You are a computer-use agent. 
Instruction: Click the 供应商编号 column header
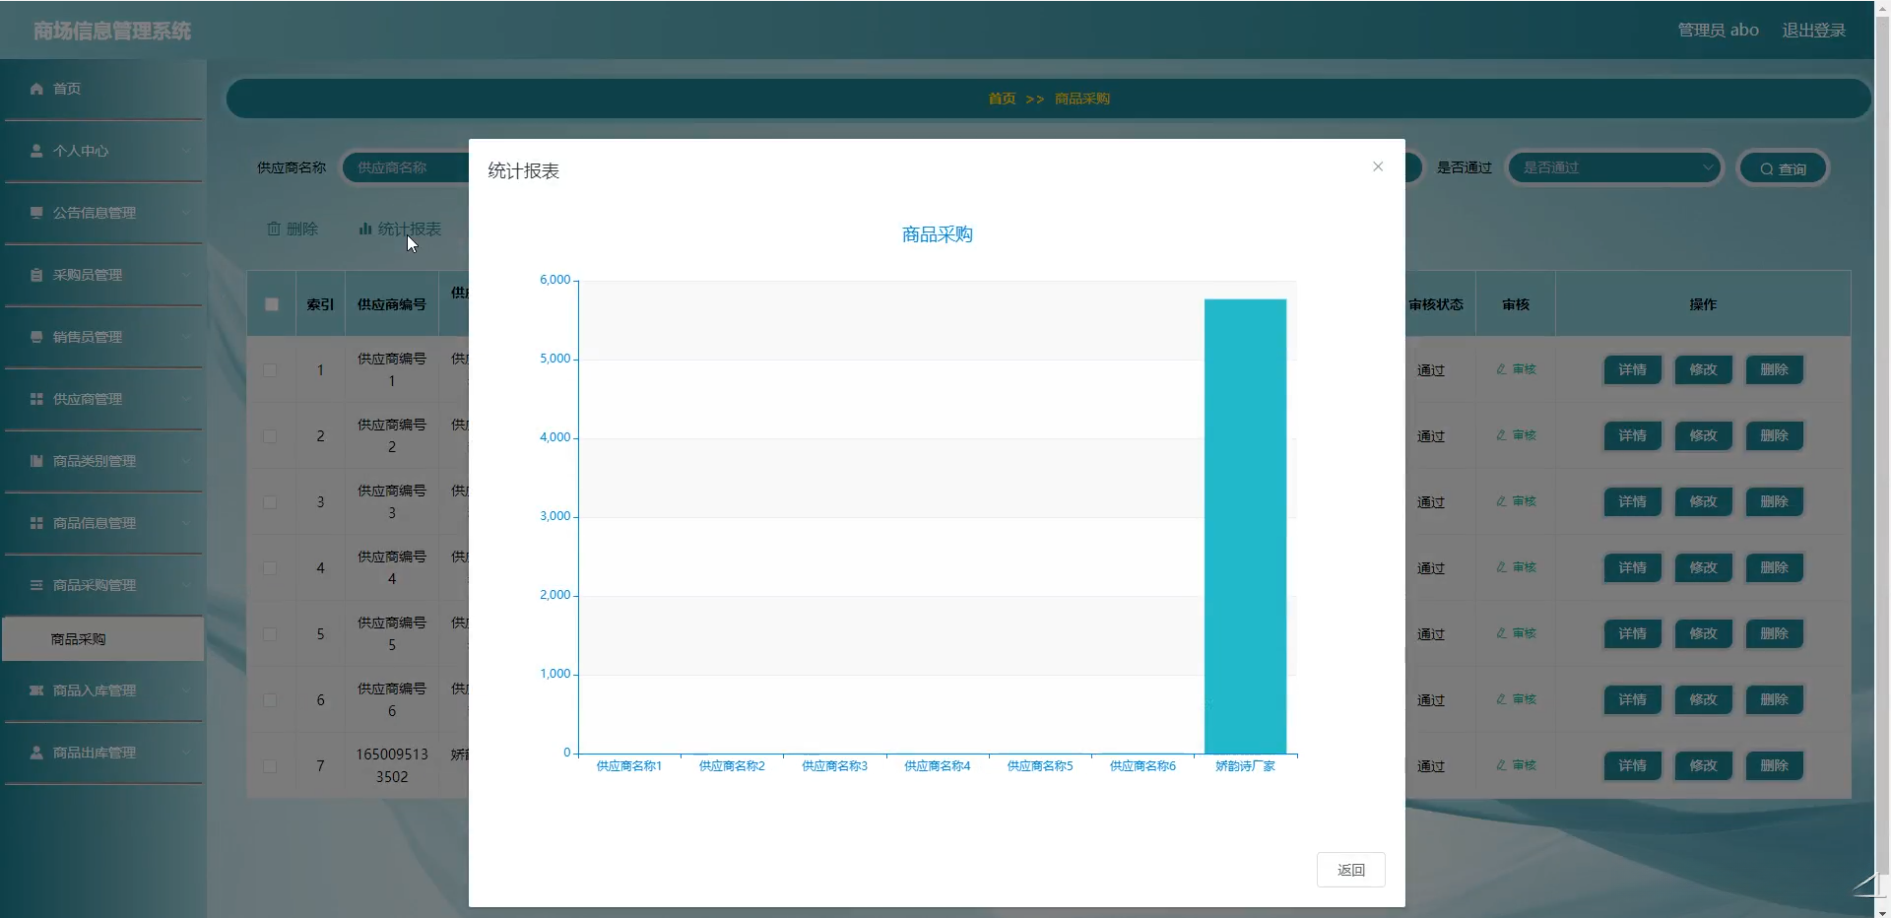[x=392, y=305]
